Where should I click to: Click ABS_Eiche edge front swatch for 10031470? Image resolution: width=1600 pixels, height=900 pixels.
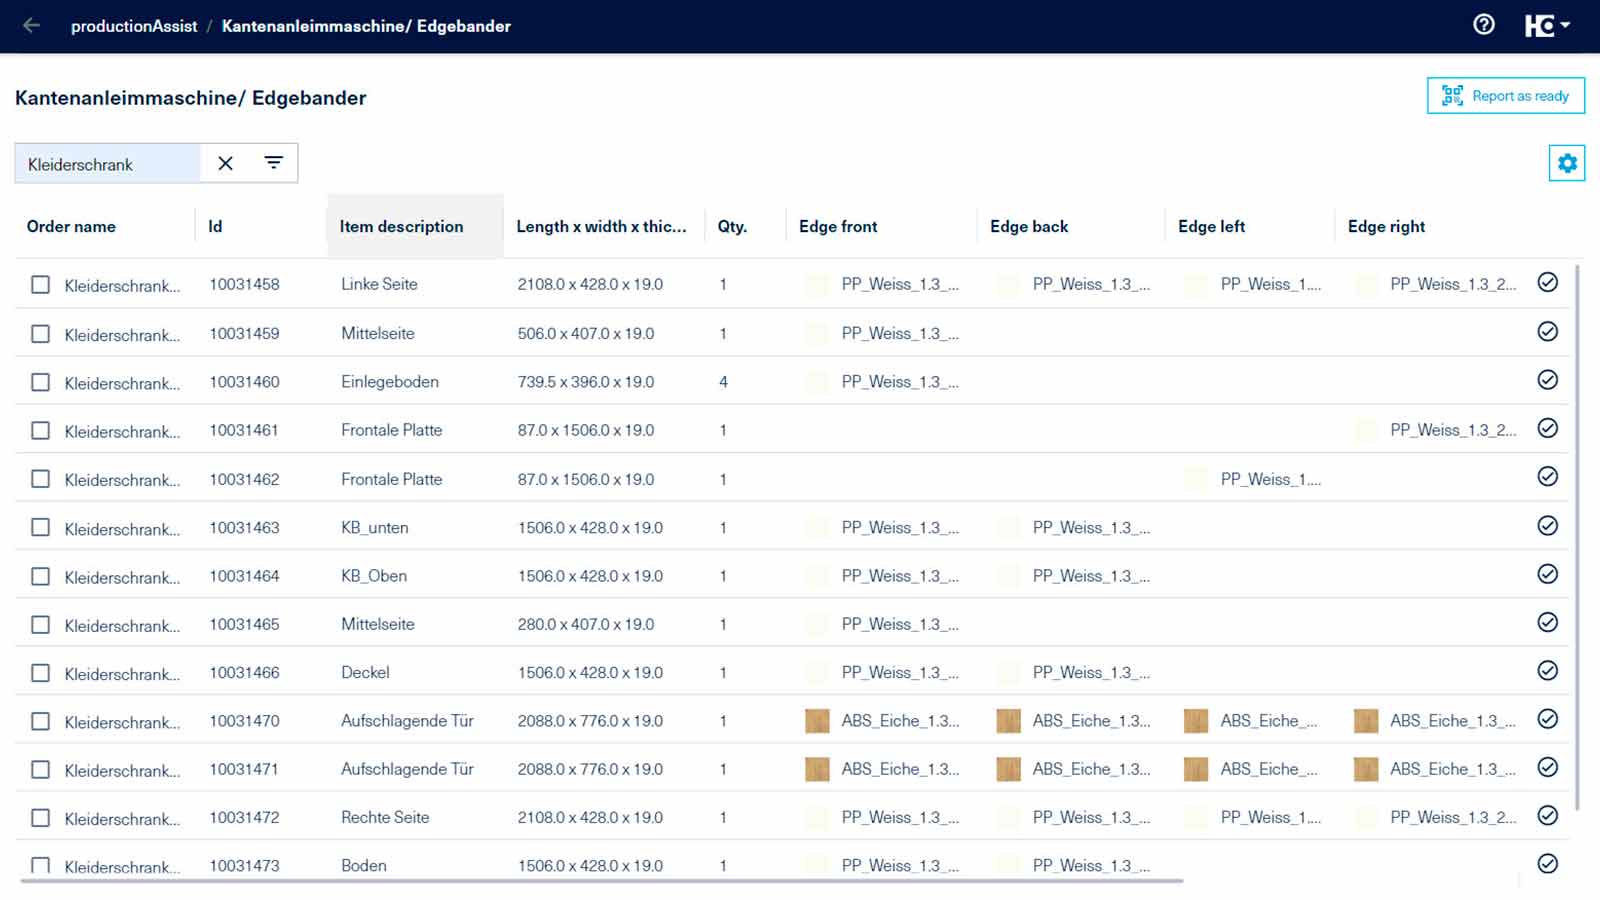click(x=817, y=721)
